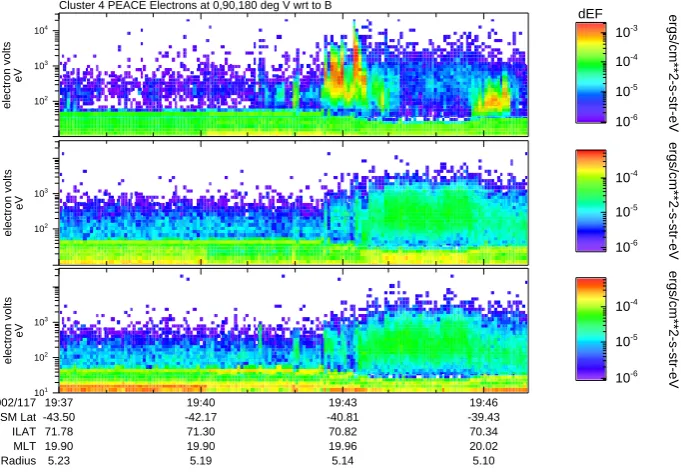Click the time label '19:46'
The width and height of the screenshot is (681, 472).
pos(484,403)
